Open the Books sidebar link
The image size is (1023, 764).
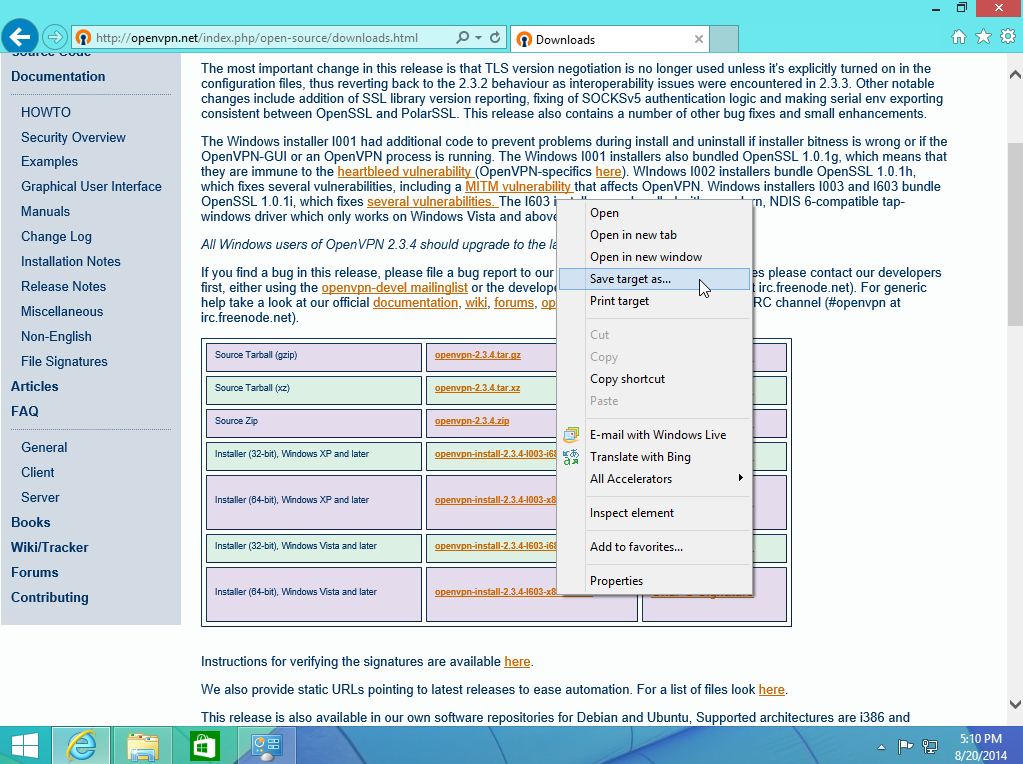point(31,523)
